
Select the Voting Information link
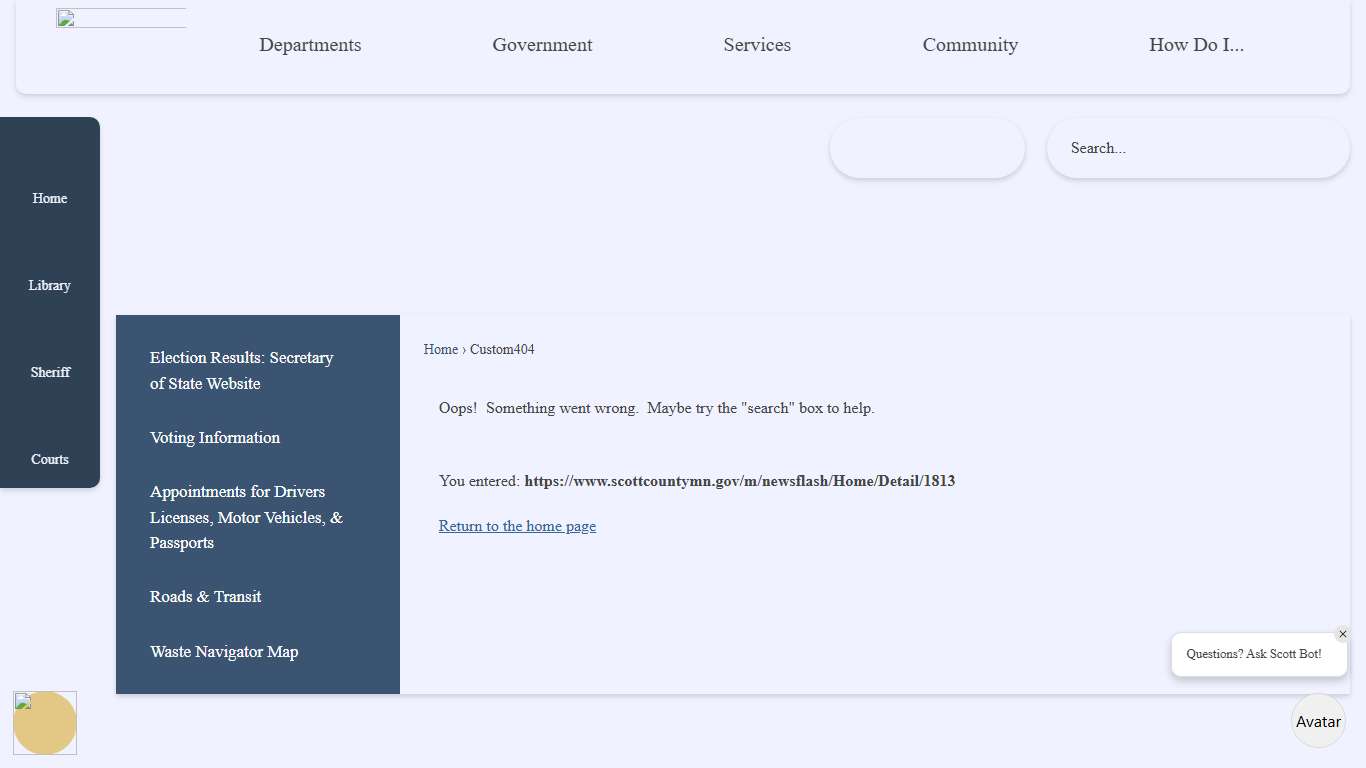point(215,437)
